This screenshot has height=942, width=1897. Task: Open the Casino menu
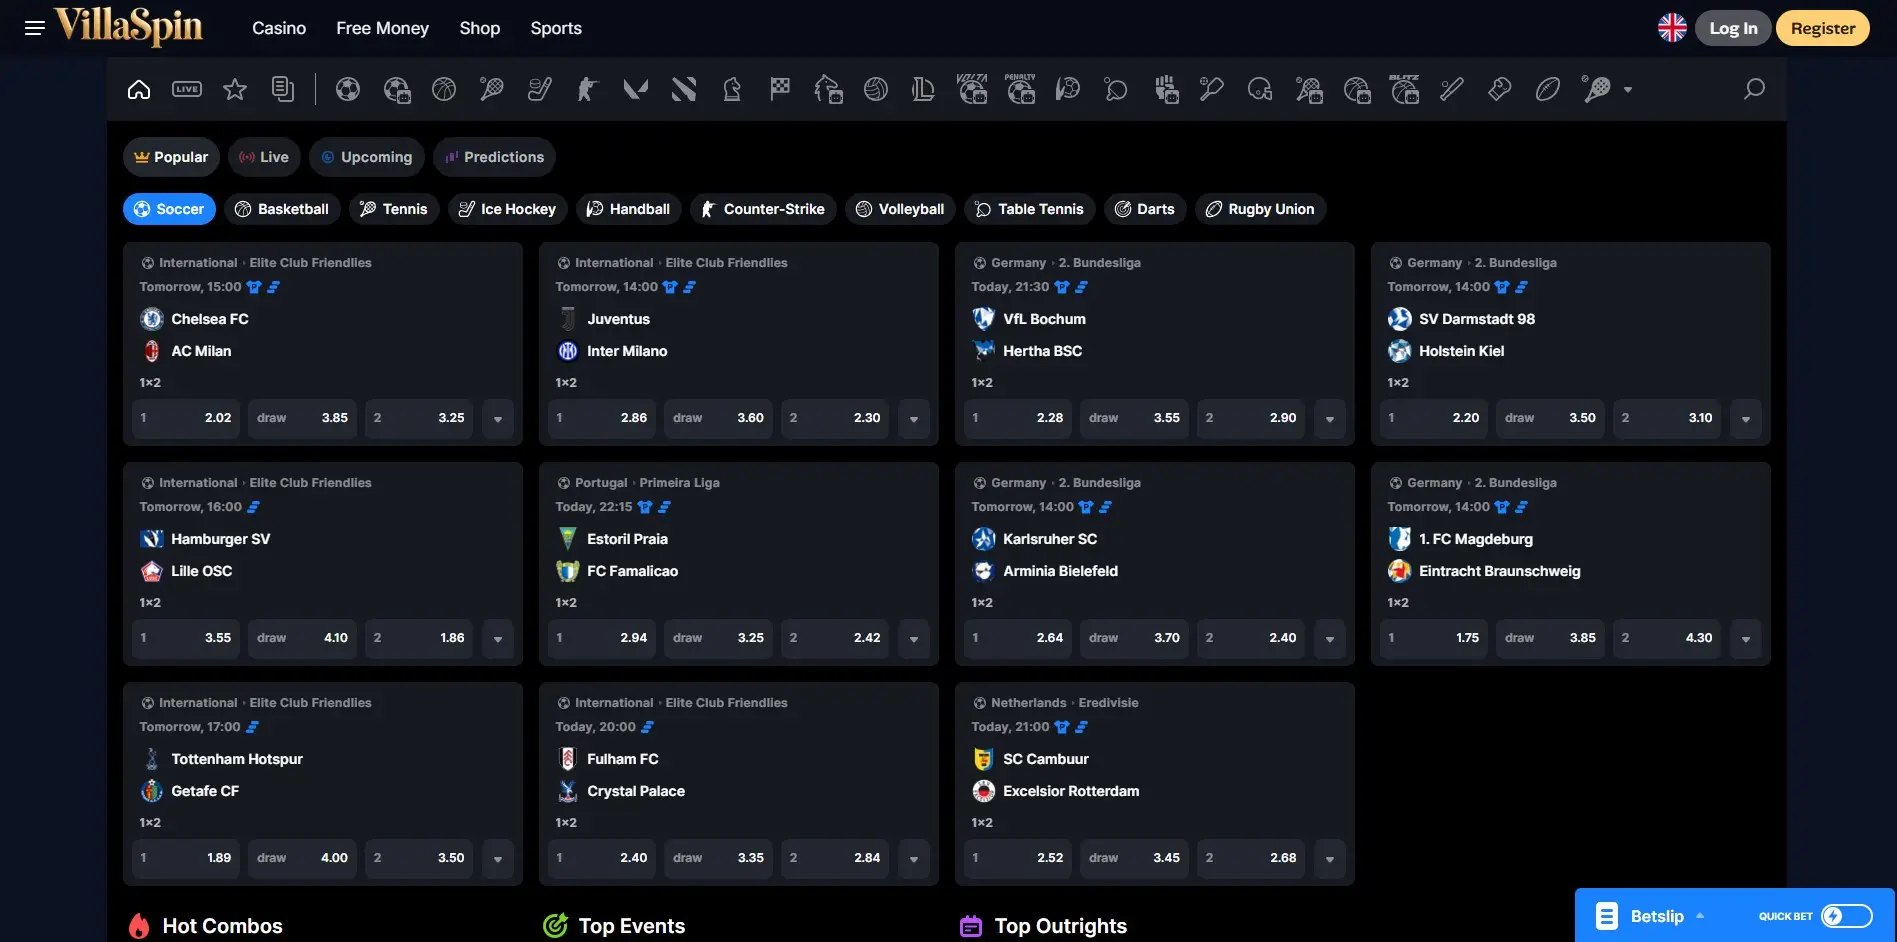click(x=279, y=28)
